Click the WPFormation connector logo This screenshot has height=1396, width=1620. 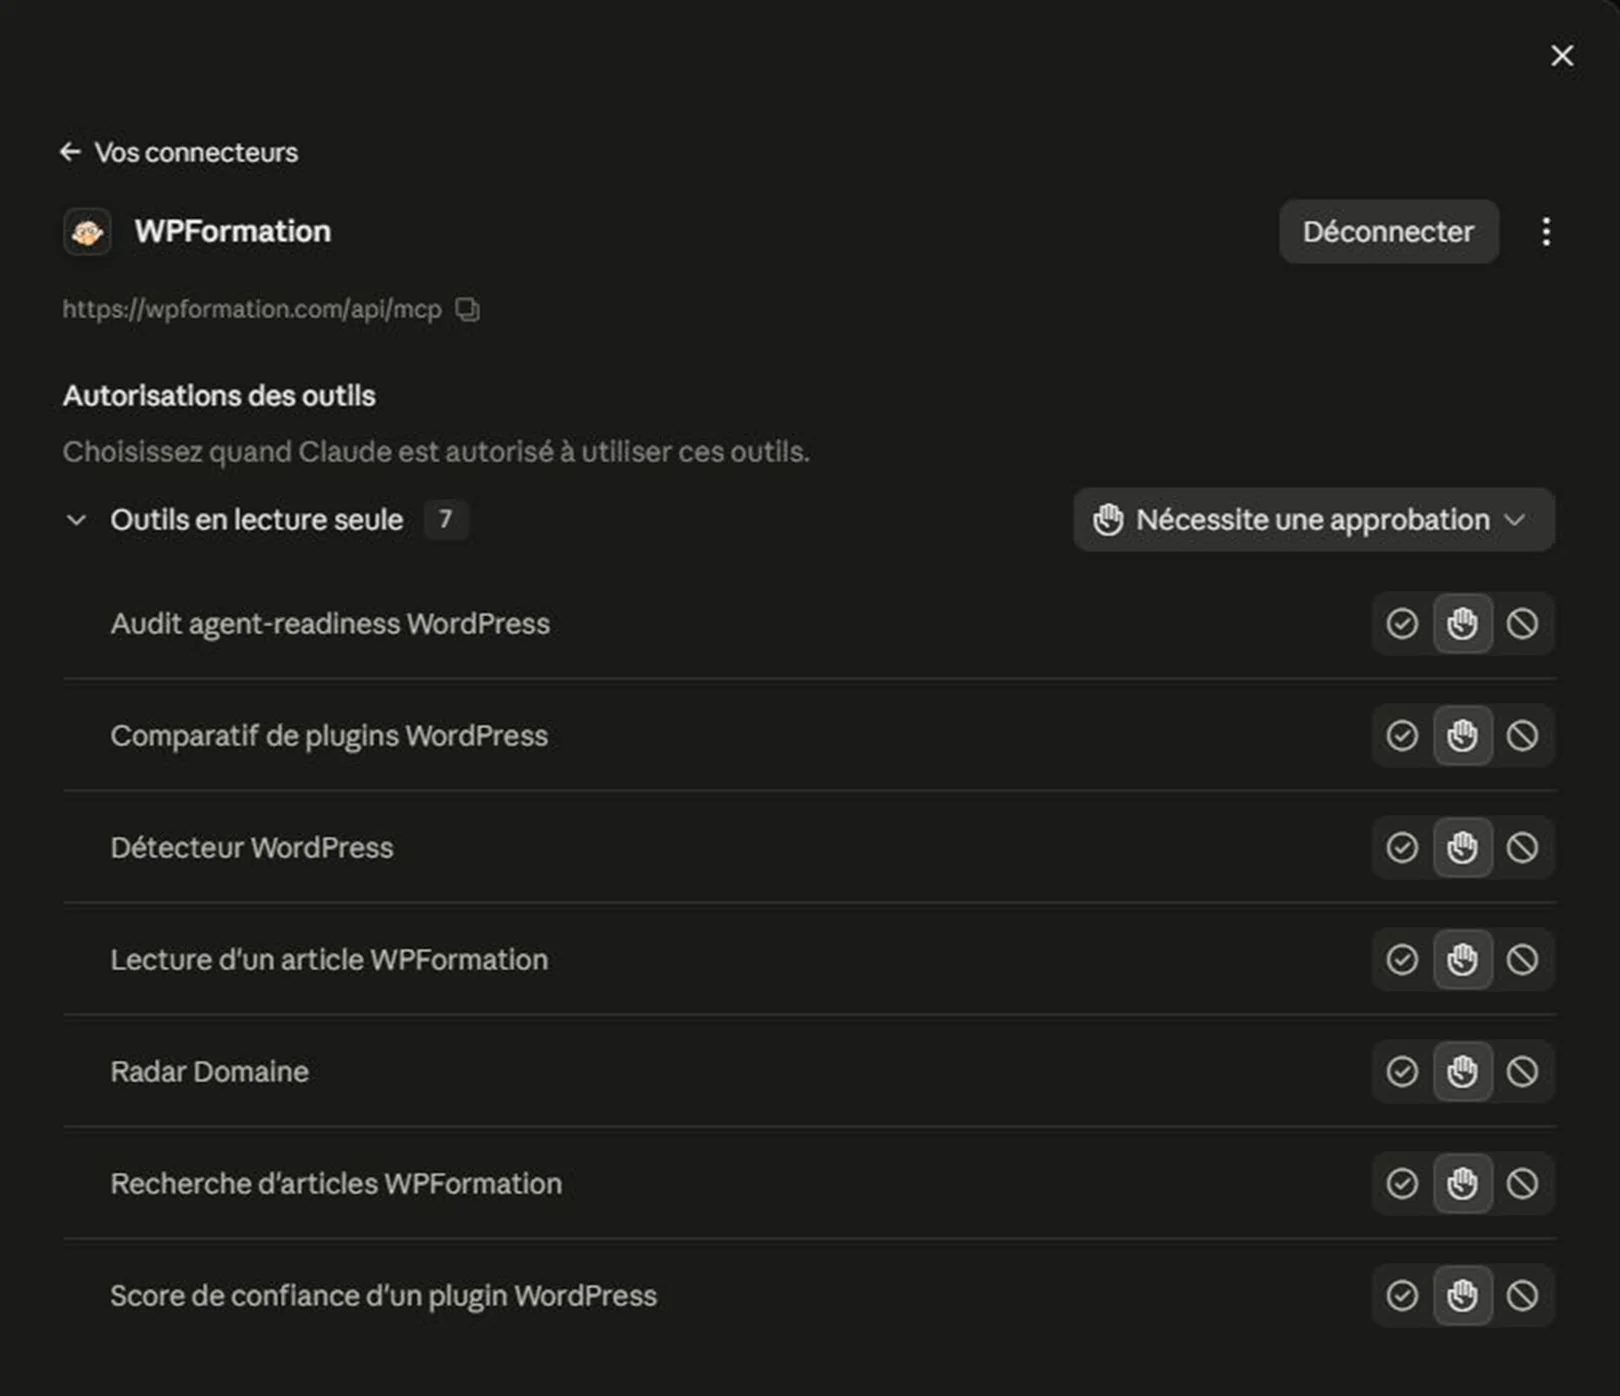(87, 232)
